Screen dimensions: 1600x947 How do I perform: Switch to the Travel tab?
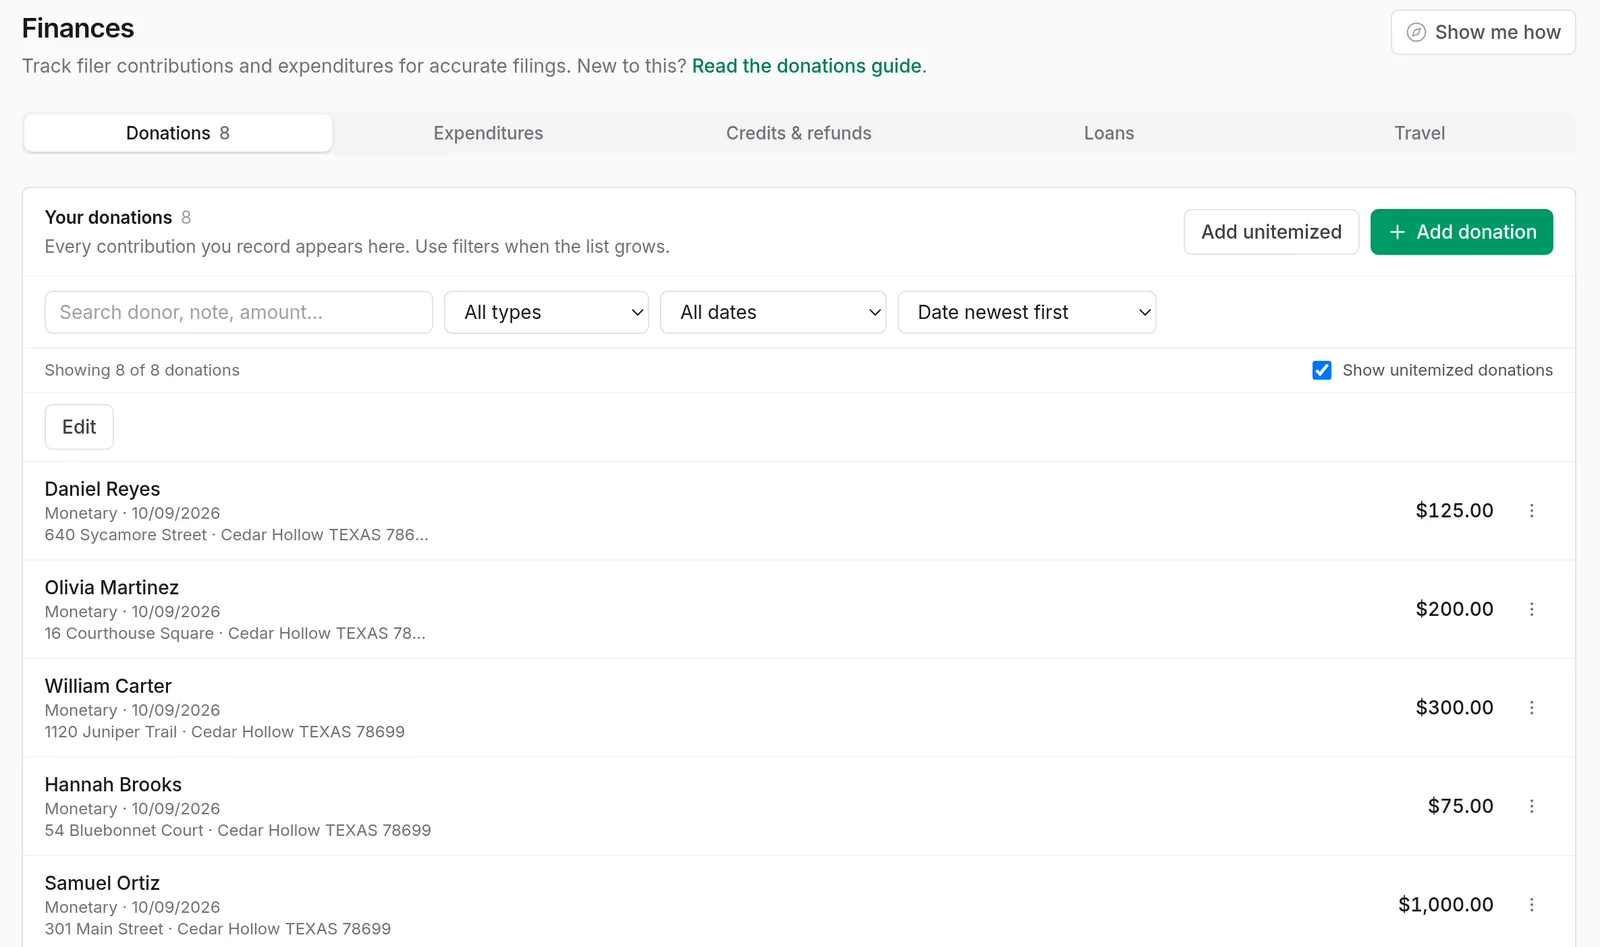coord(1420,133)
